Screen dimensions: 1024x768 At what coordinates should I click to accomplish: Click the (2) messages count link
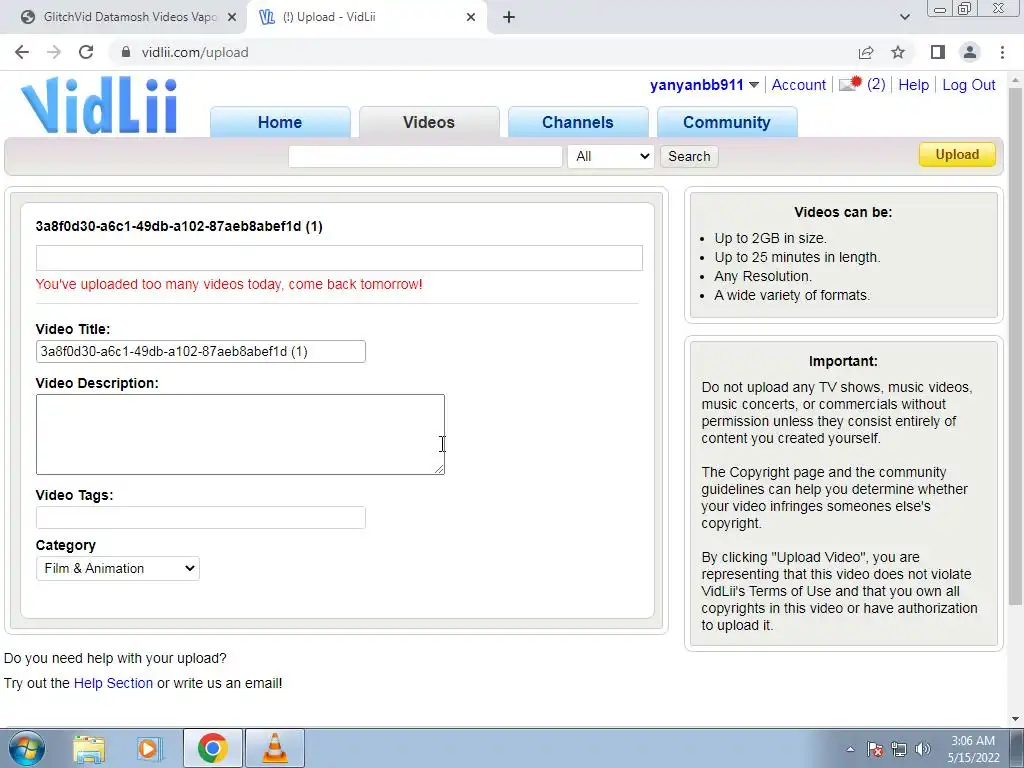[876, 85]
